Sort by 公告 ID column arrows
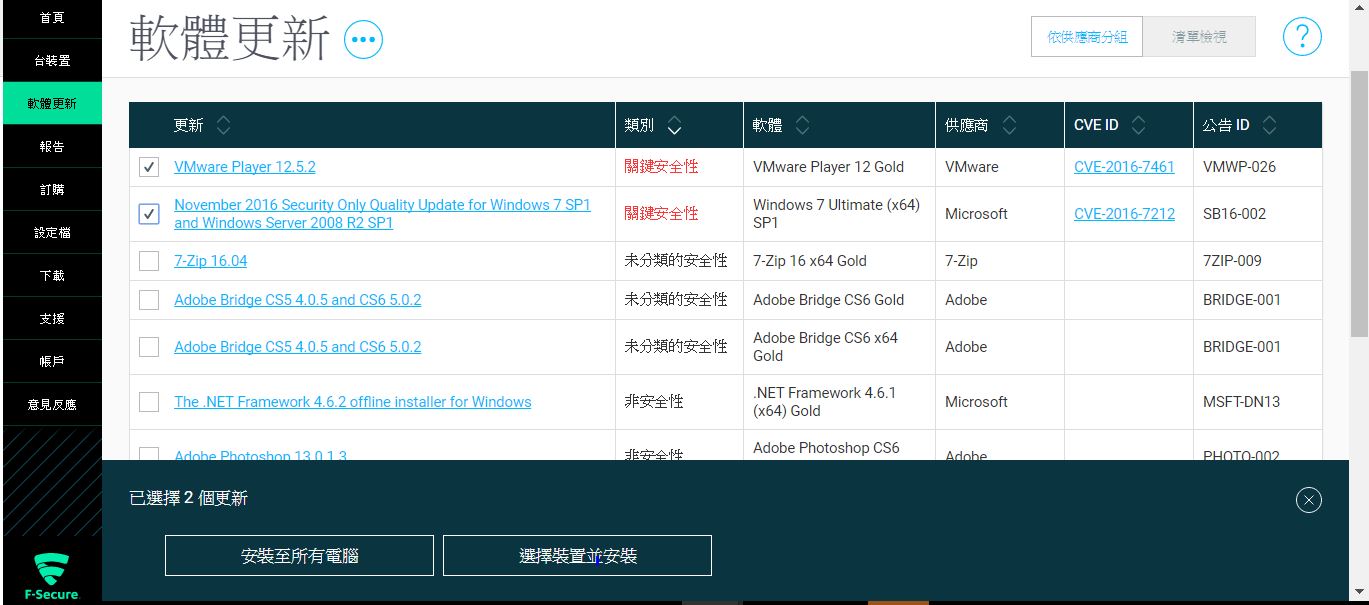This screenshot has height=605, width=1369. (1269, 126)
